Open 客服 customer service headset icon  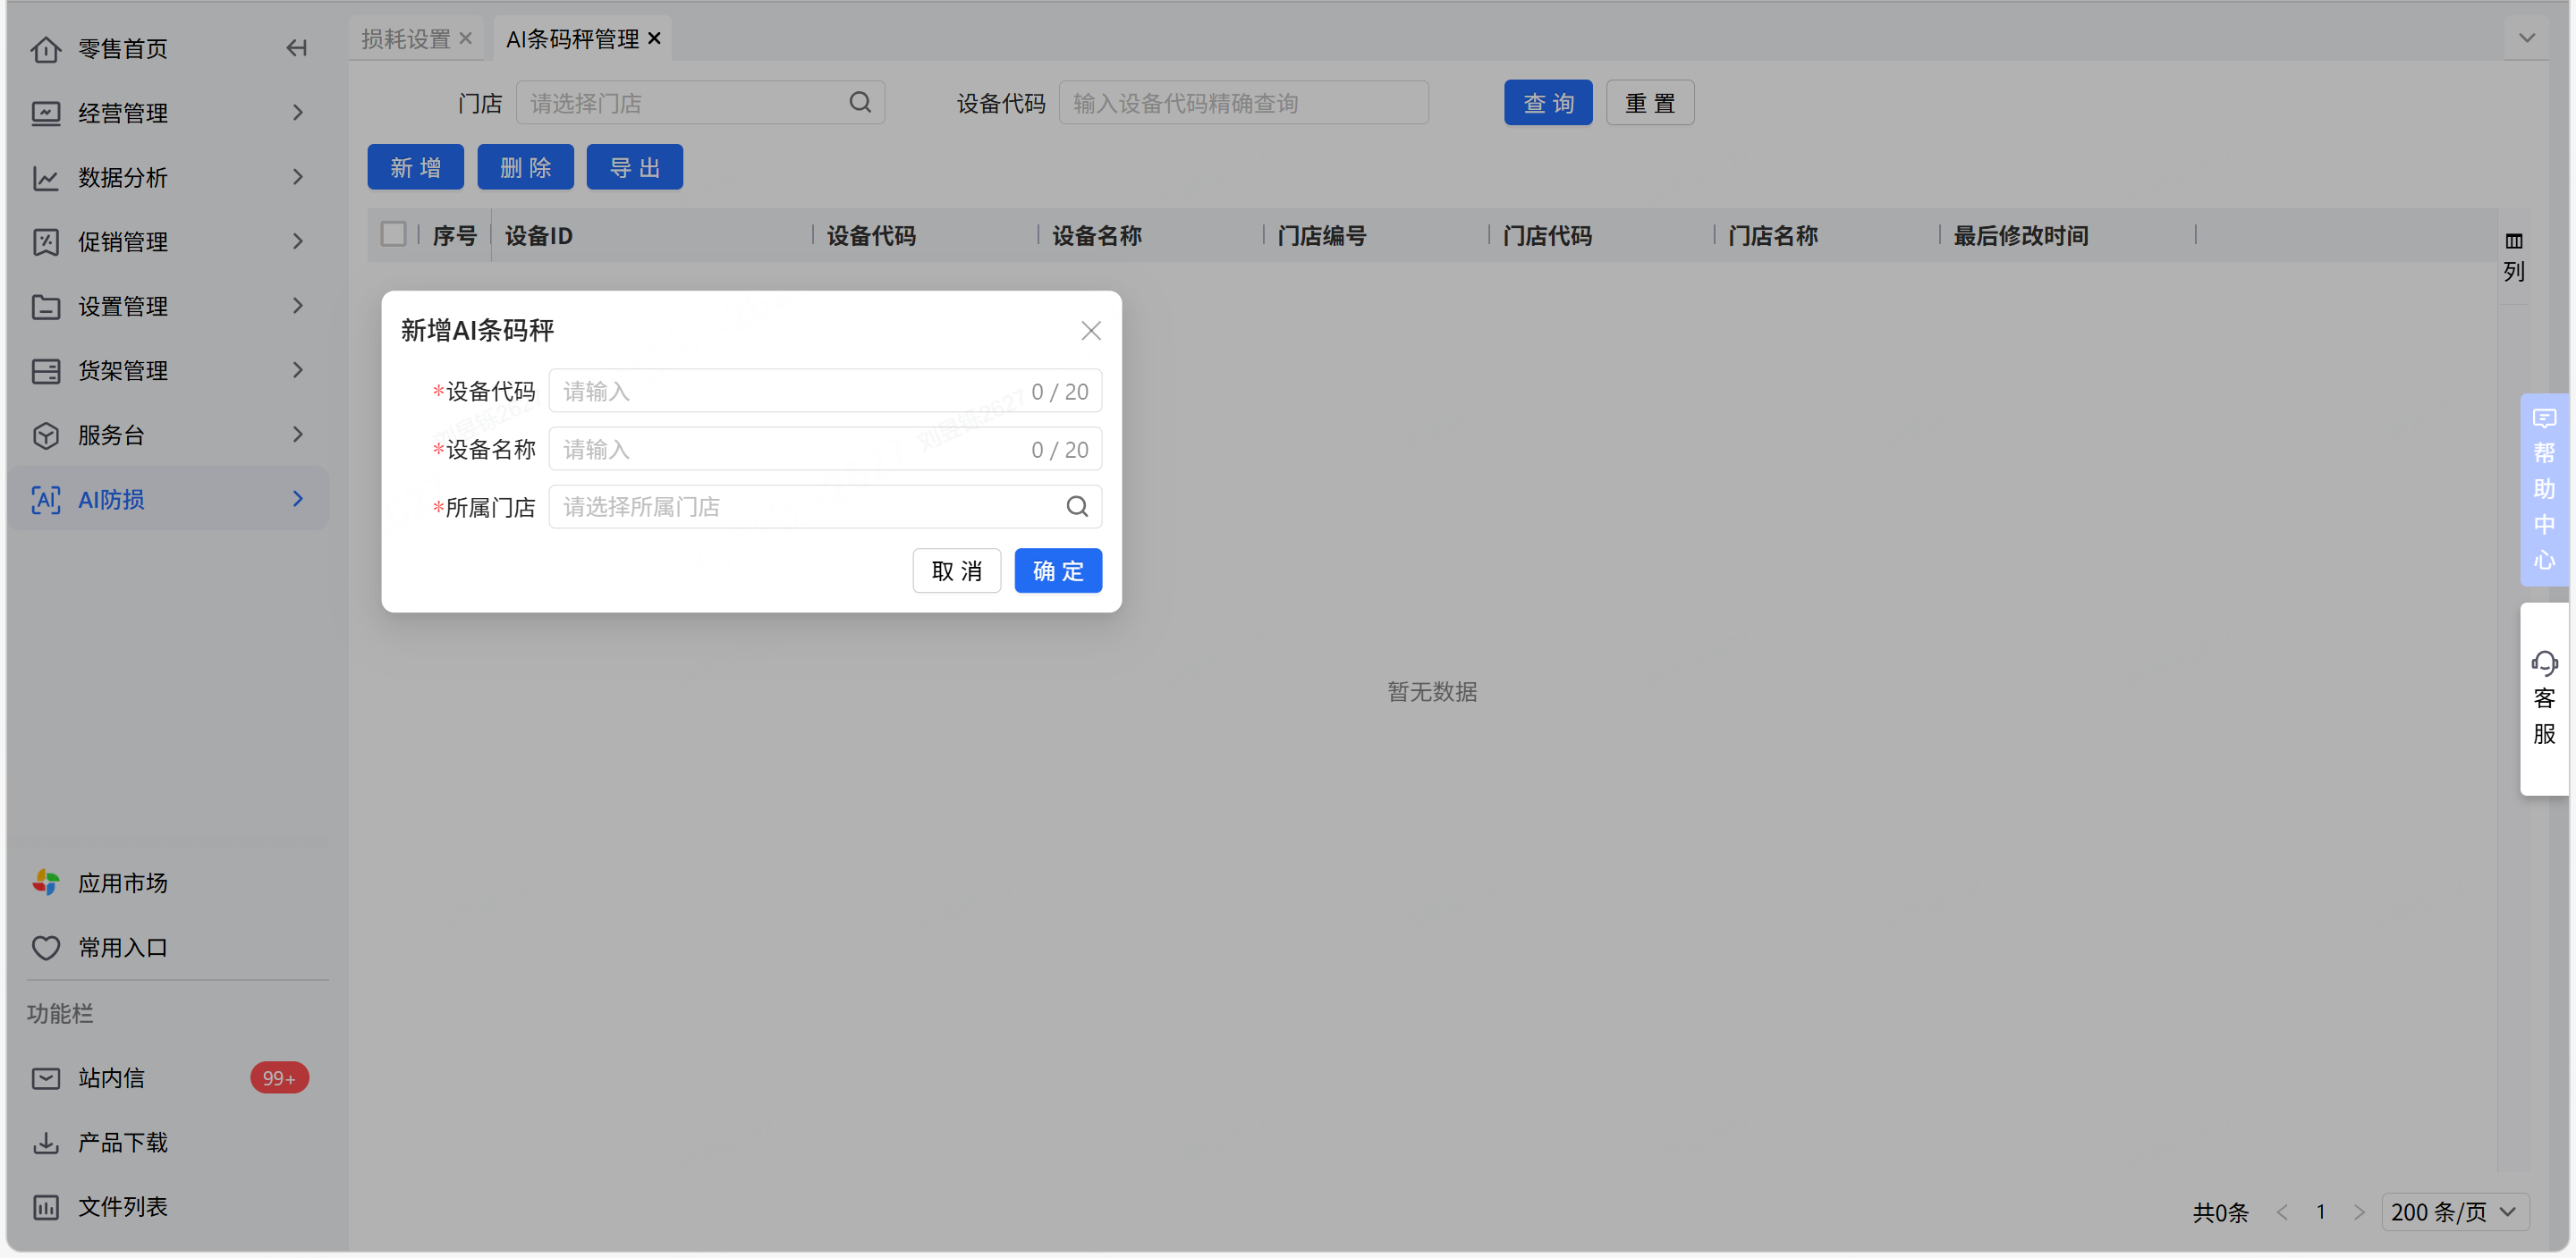point(2543,697)
